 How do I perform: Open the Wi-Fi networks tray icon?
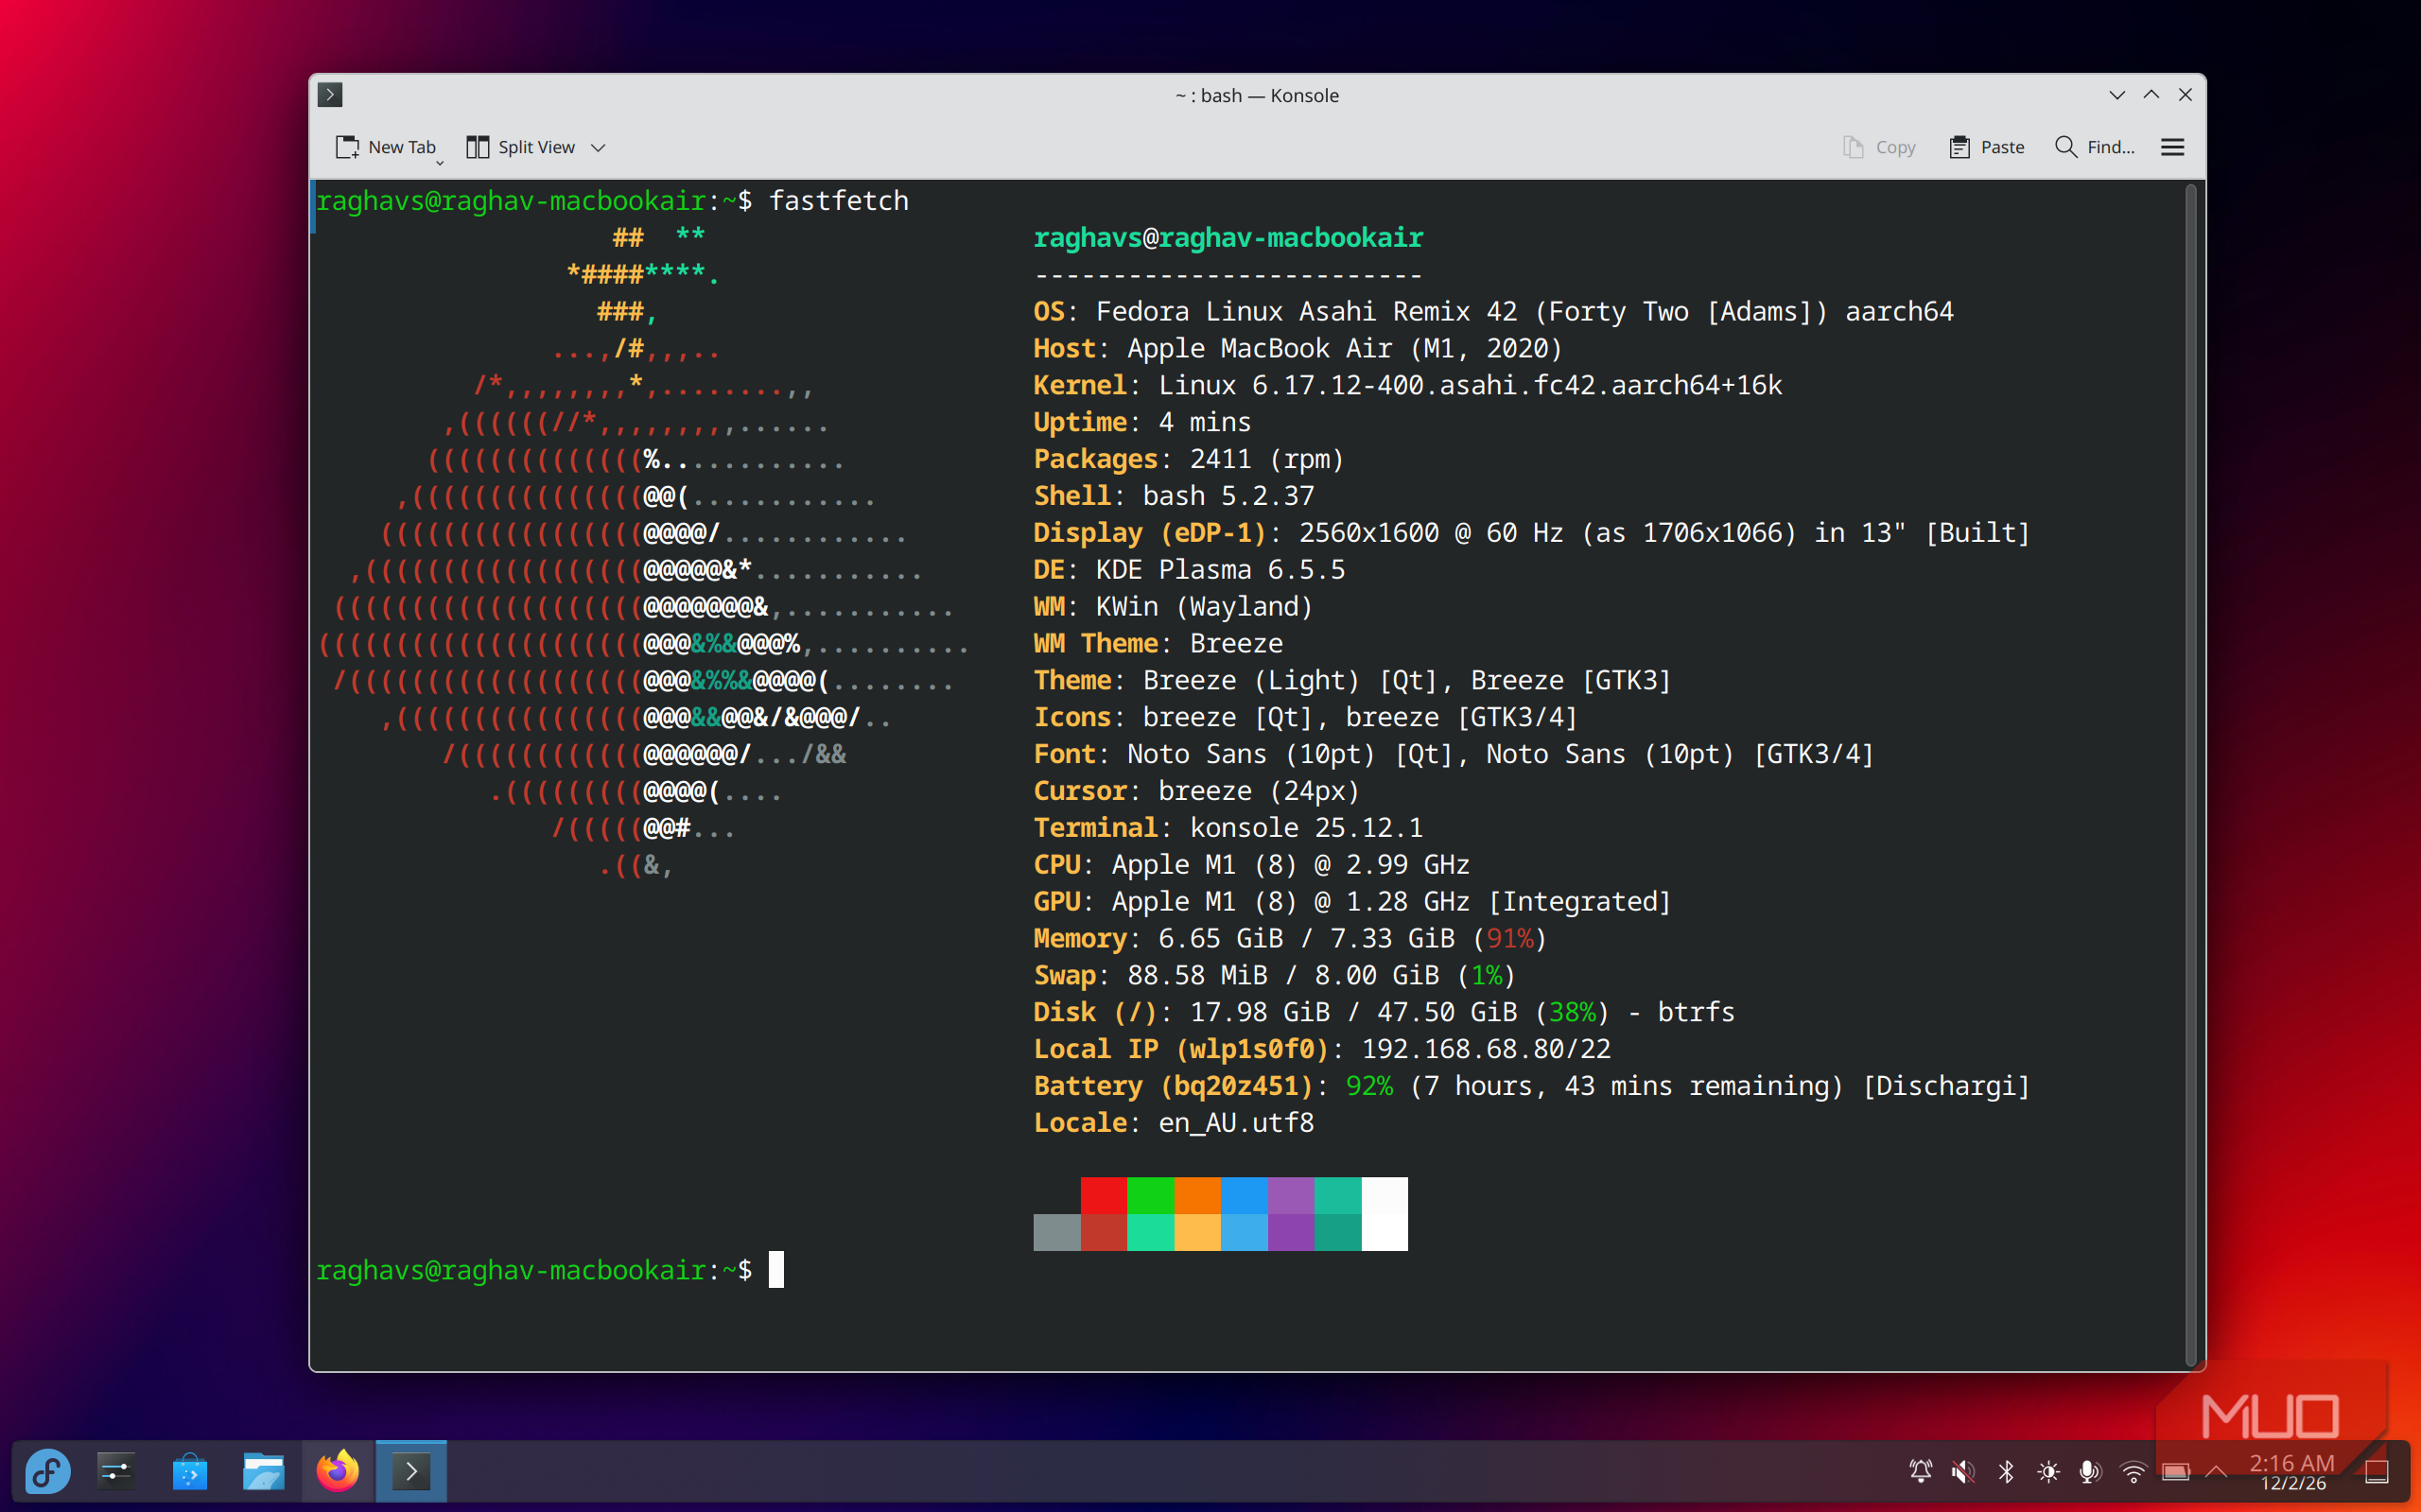coord(2133,1471)
